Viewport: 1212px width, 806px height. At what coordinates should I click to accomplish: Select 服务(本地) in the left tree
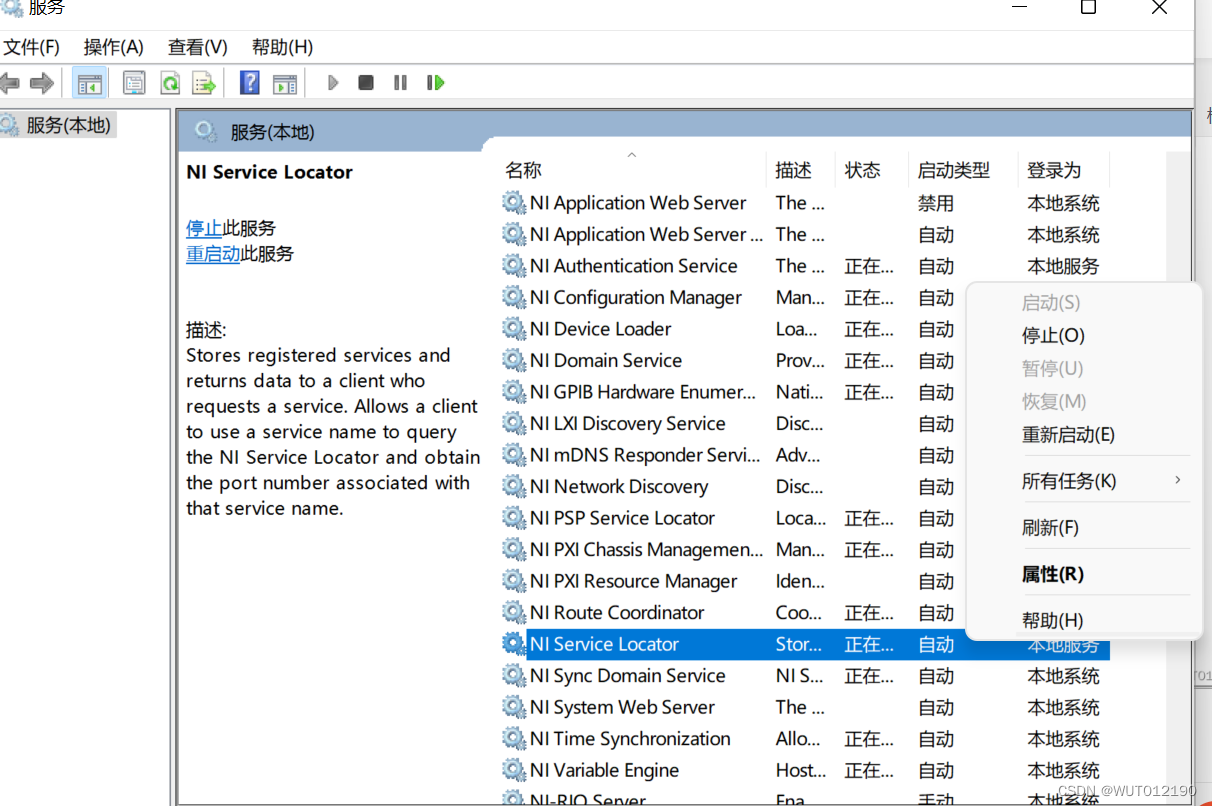point(68,125)
